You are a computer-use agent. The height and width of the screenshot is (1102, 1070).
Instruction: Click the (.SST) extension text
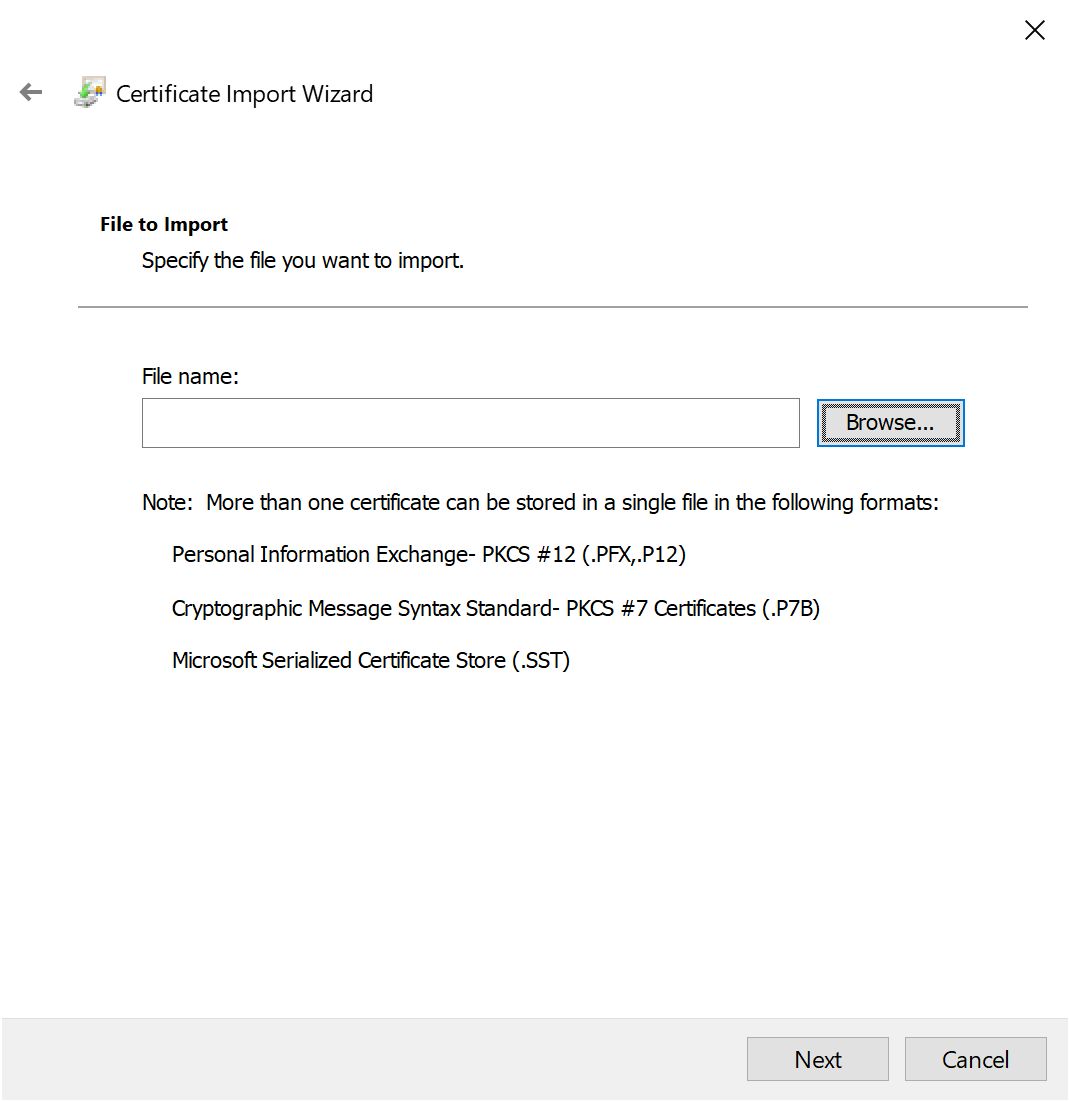(x=541, y=660)
